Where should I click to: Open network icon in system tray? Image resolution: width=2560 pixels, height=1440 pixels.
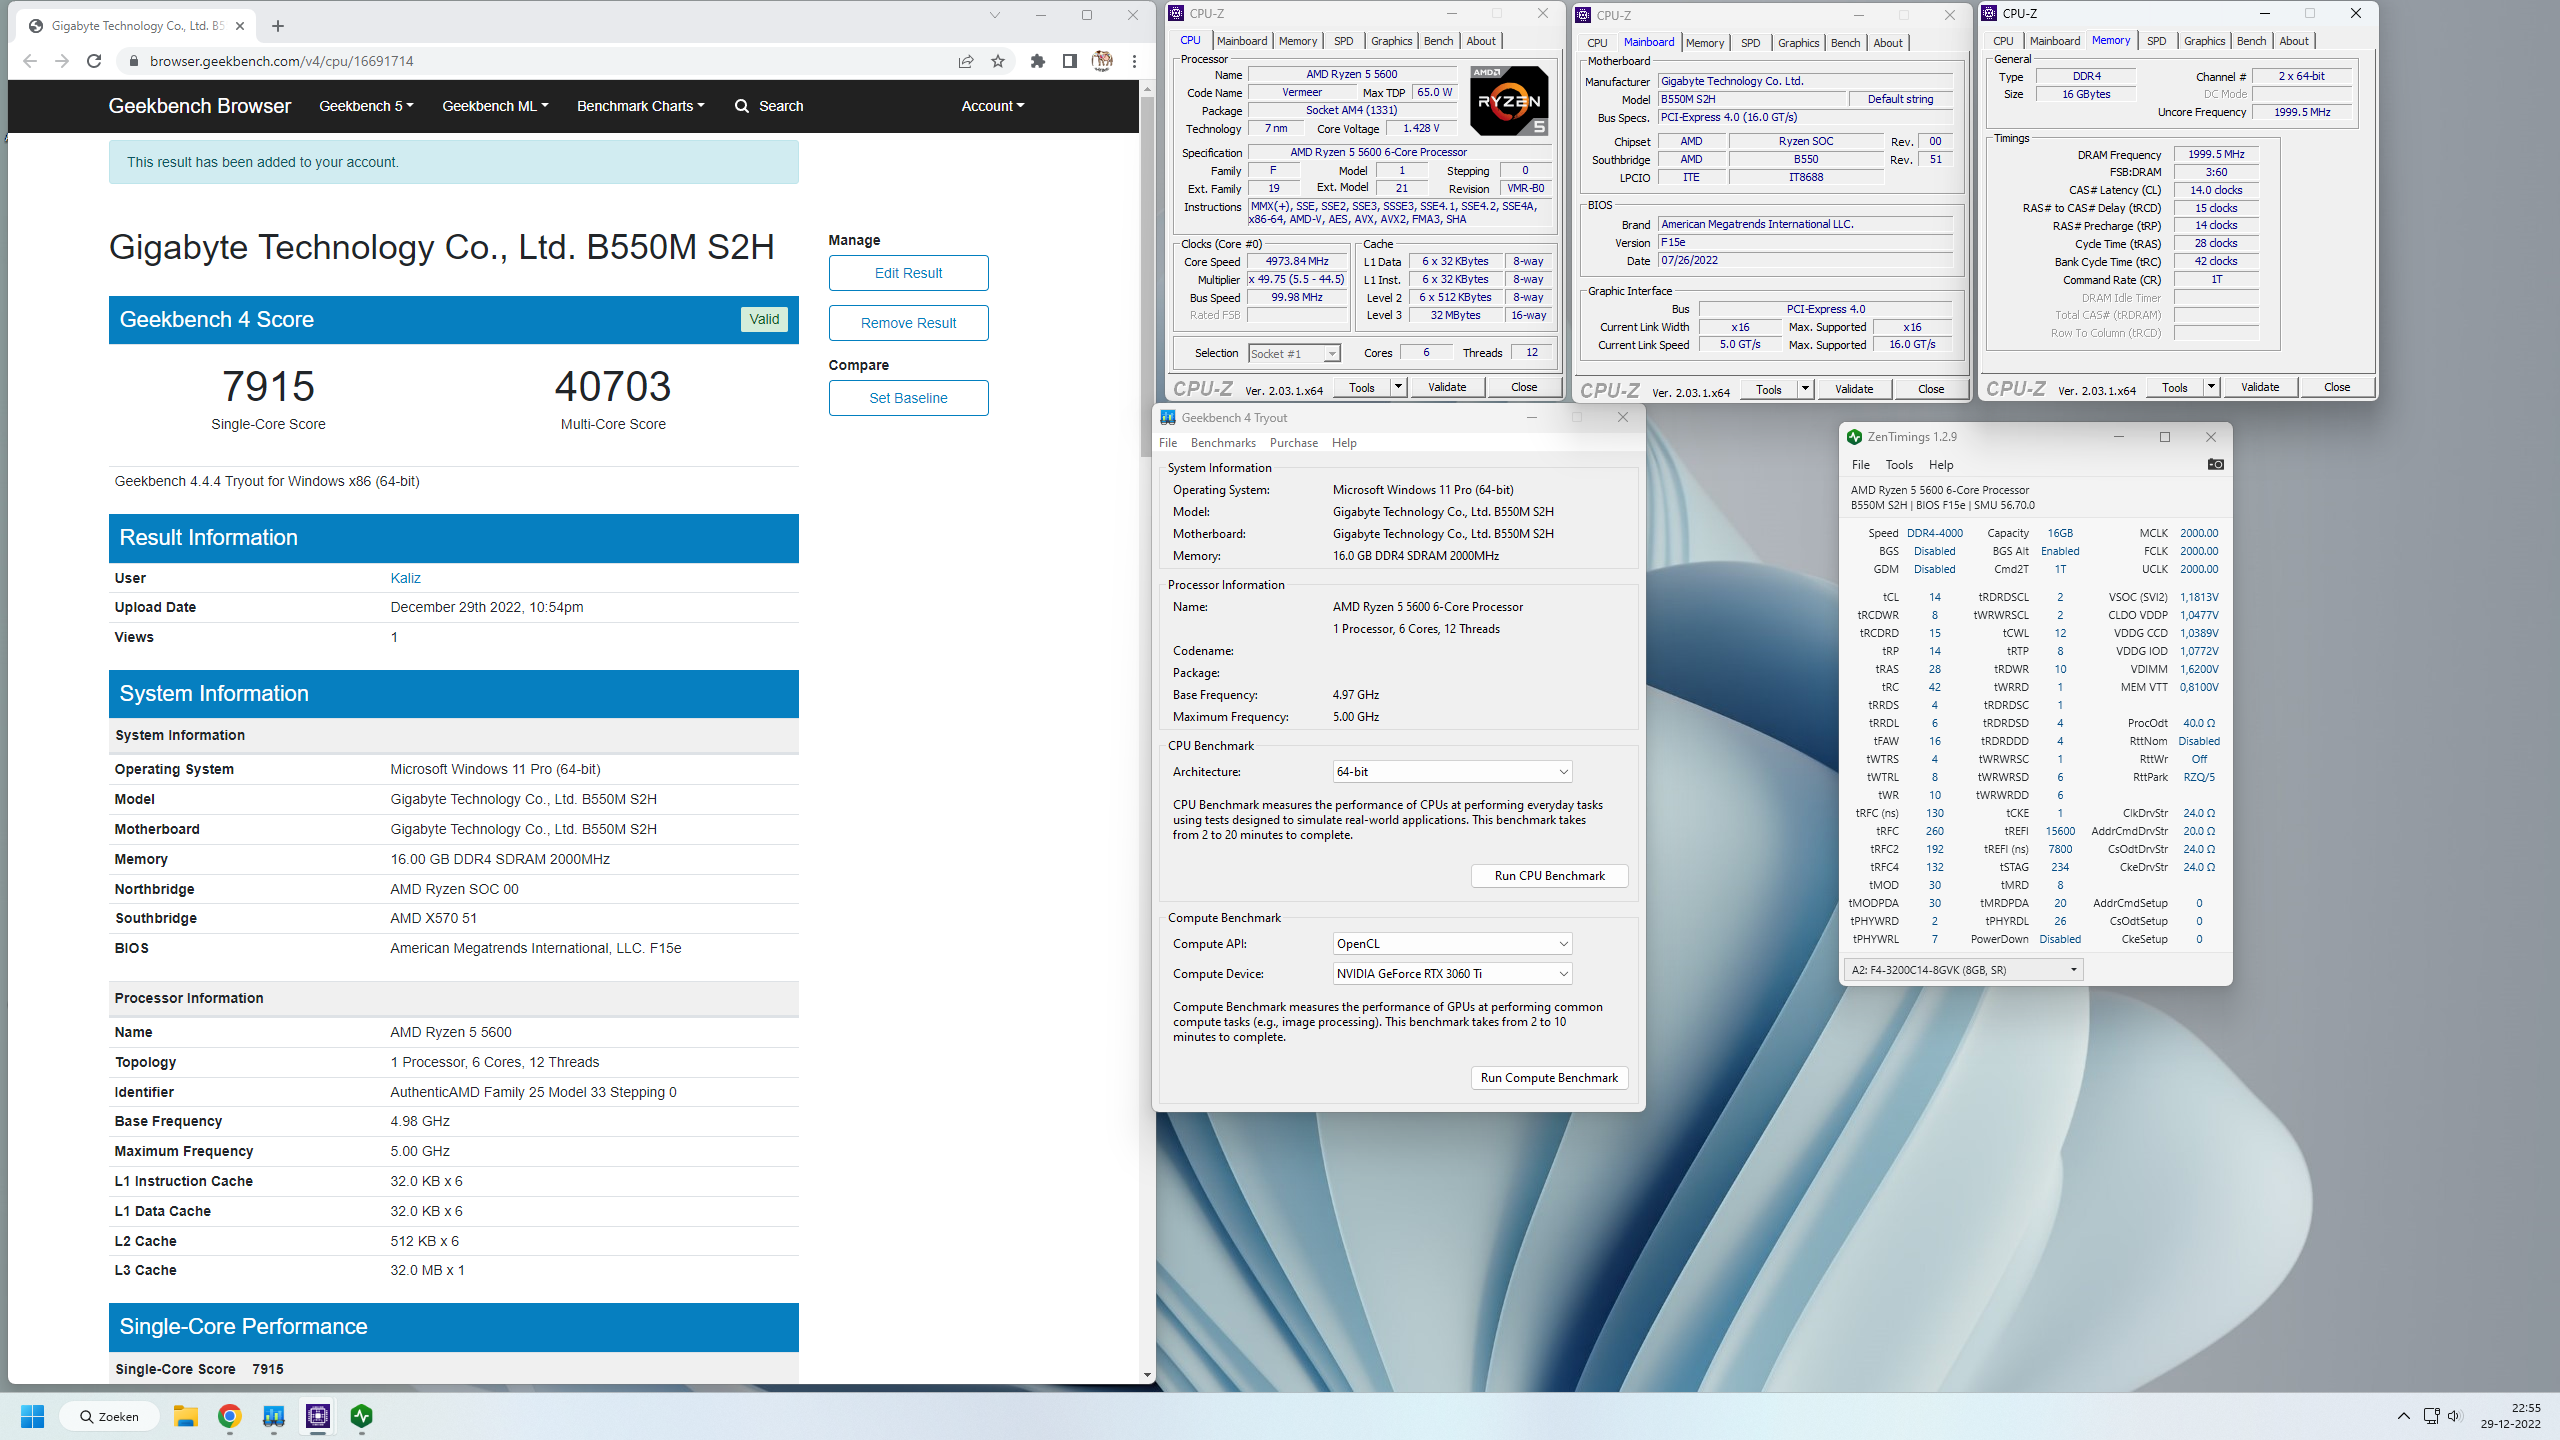2431,1416
